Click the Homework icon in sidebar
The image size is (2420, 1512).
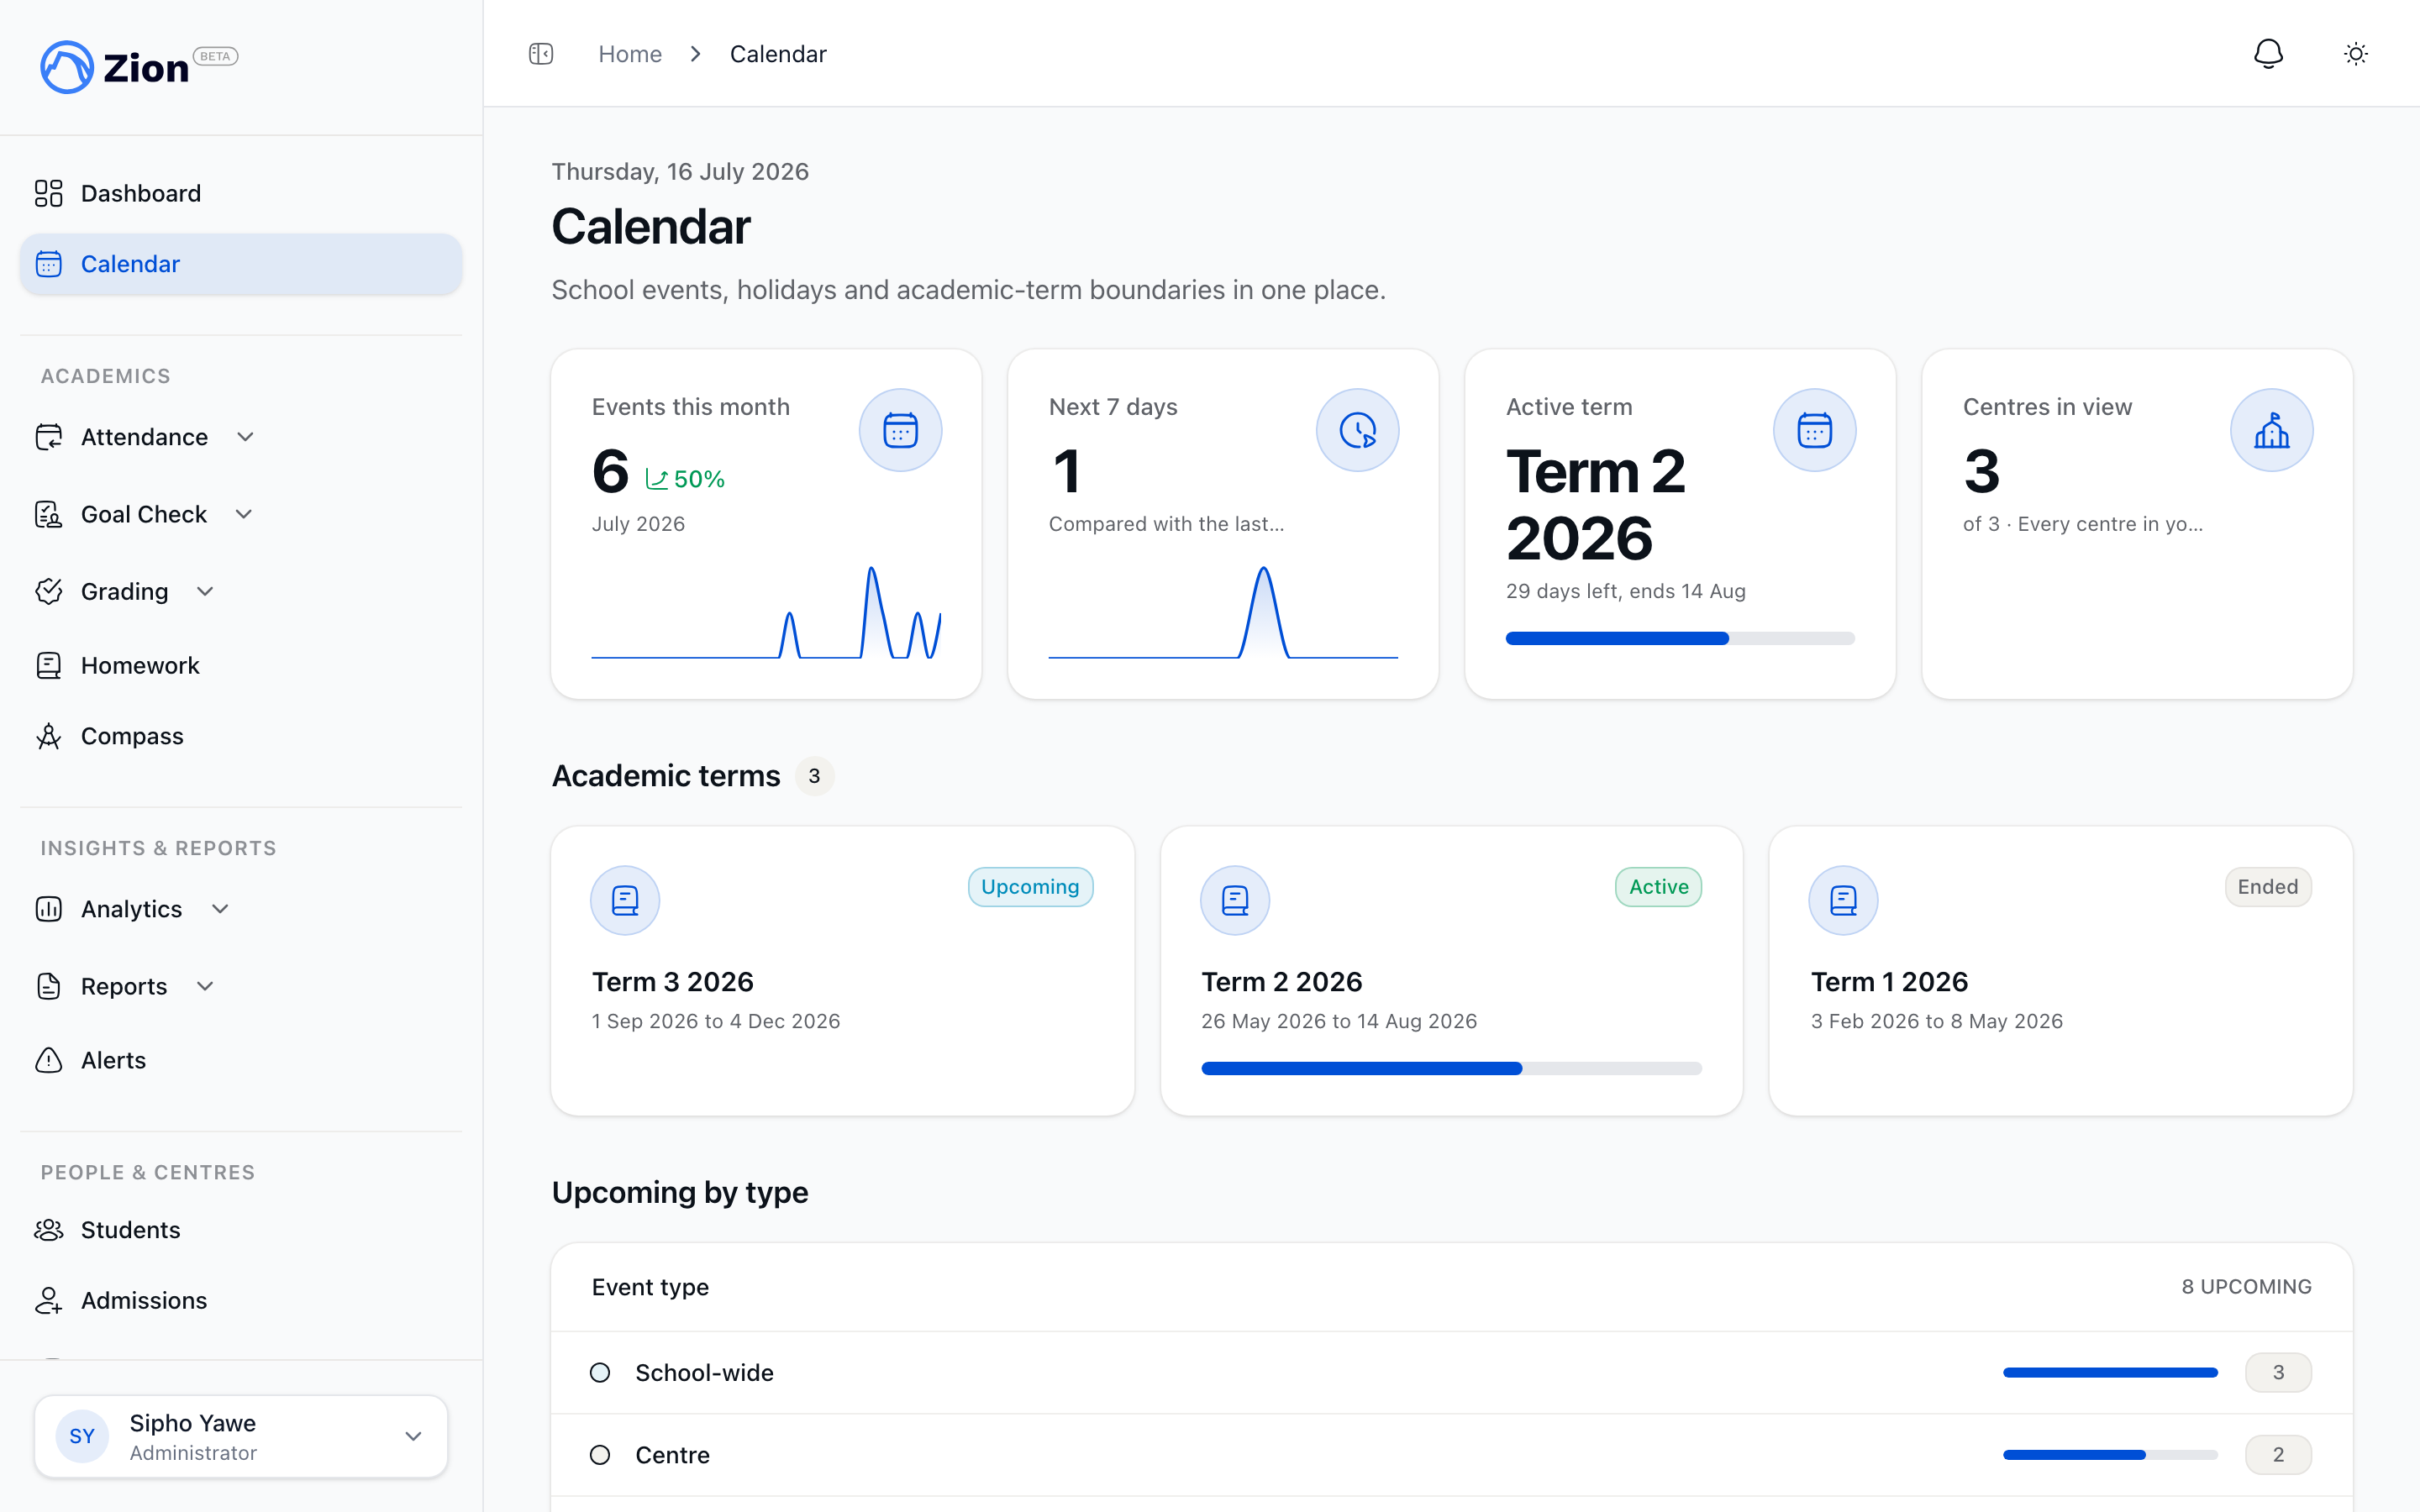(x=49, y=665)
